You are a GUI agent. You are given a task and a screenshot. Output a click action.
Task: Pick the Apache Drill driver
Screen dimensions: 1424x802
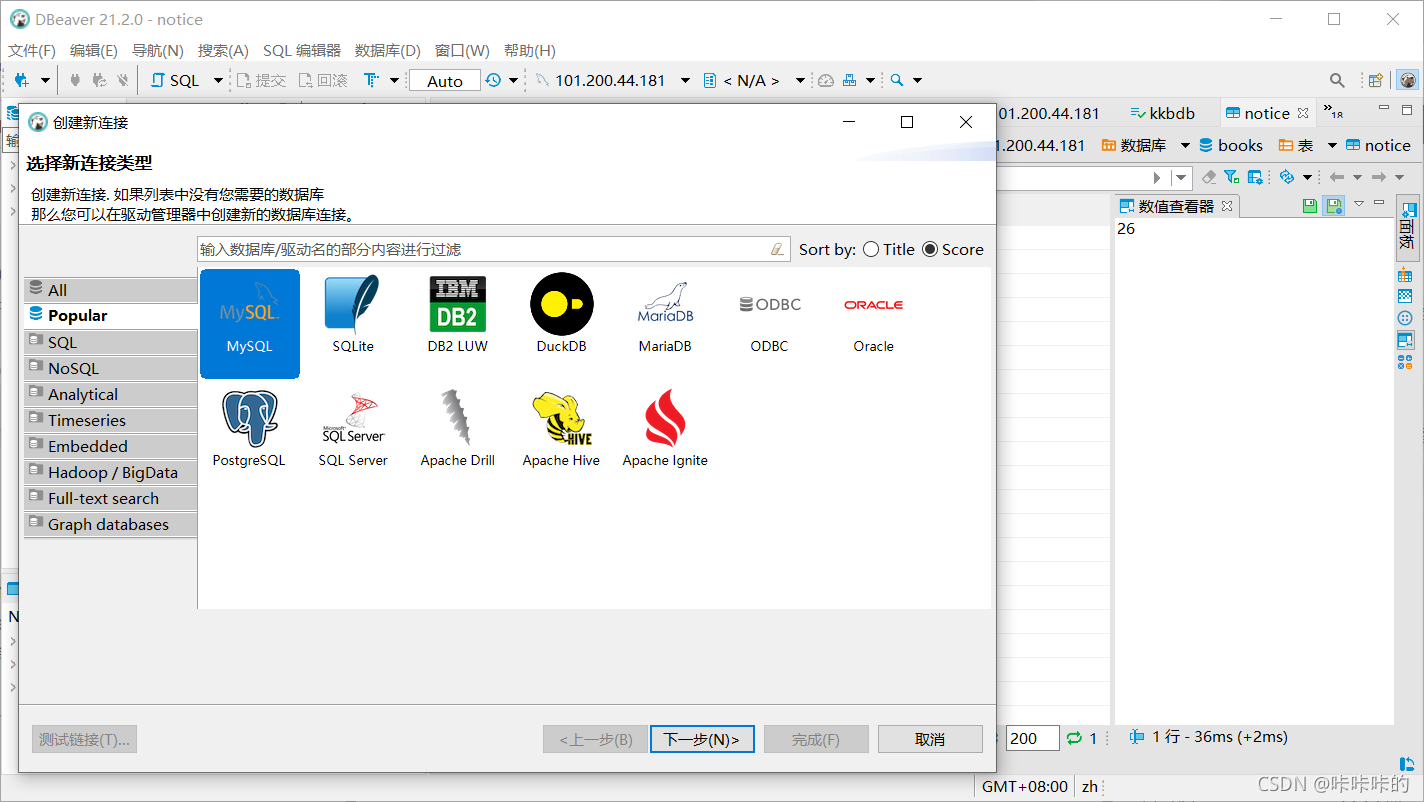click(457, 428)
